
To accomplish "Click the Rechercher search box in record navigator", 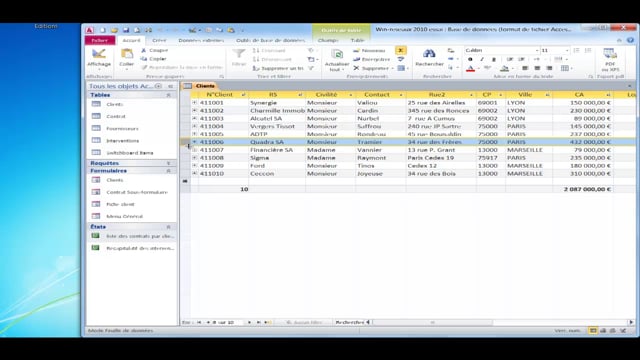I will click(x=349, y=322).
